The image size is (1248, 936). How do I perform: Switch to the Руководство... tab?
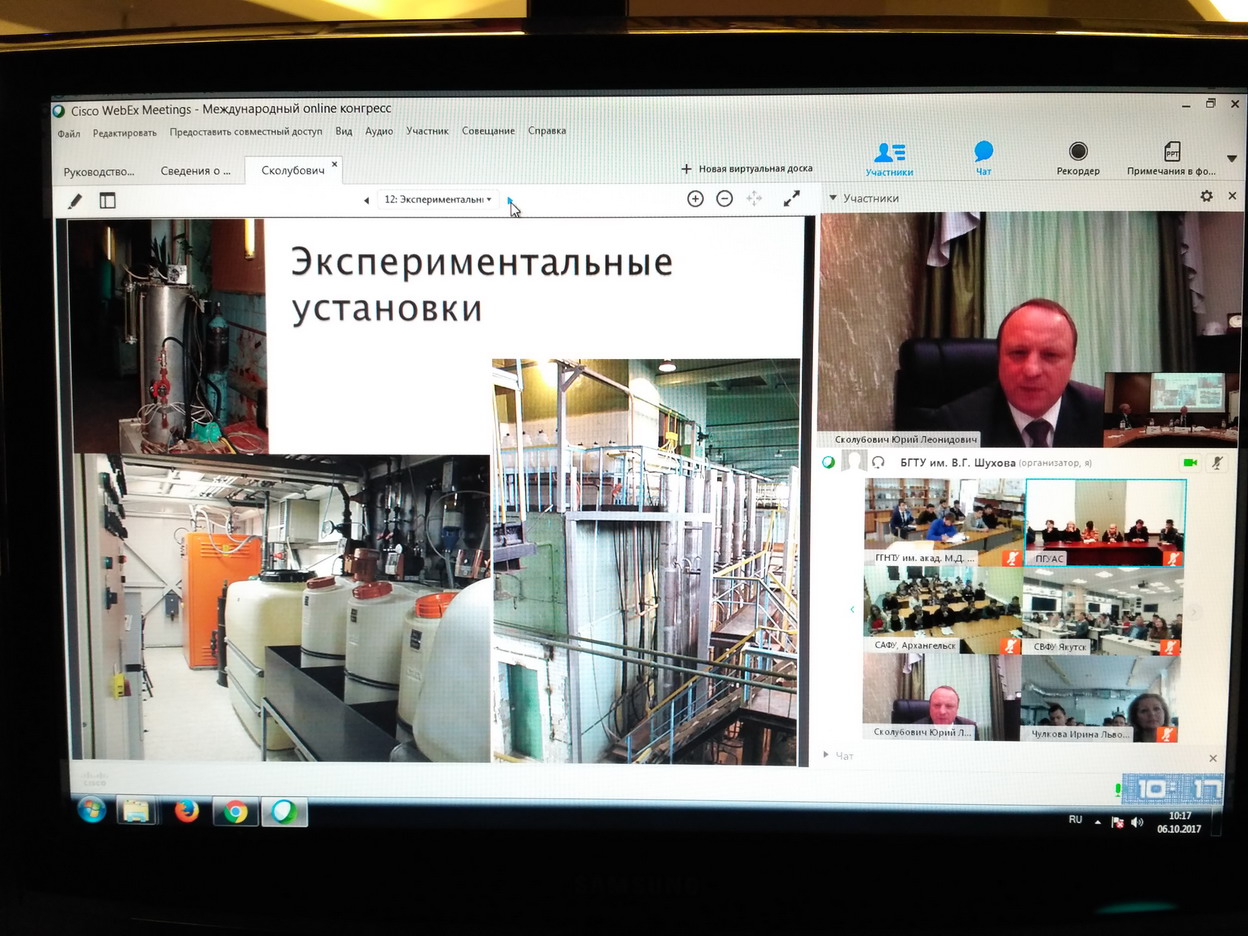pos(98,171)
